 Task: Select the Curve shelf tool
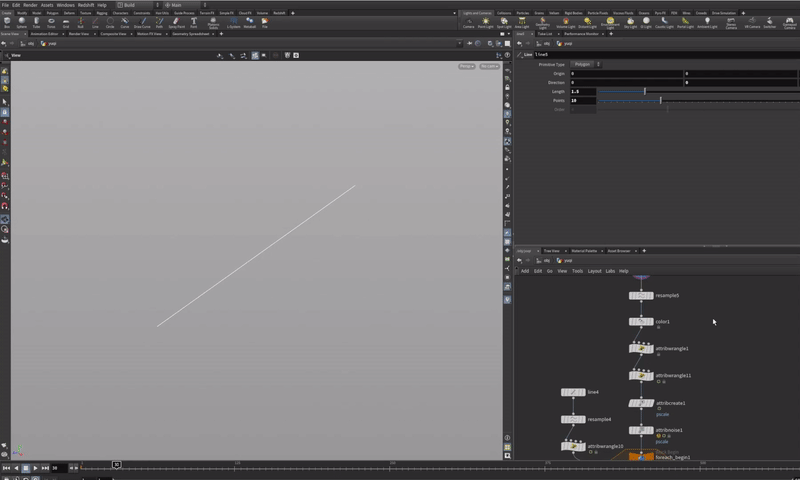124,22
